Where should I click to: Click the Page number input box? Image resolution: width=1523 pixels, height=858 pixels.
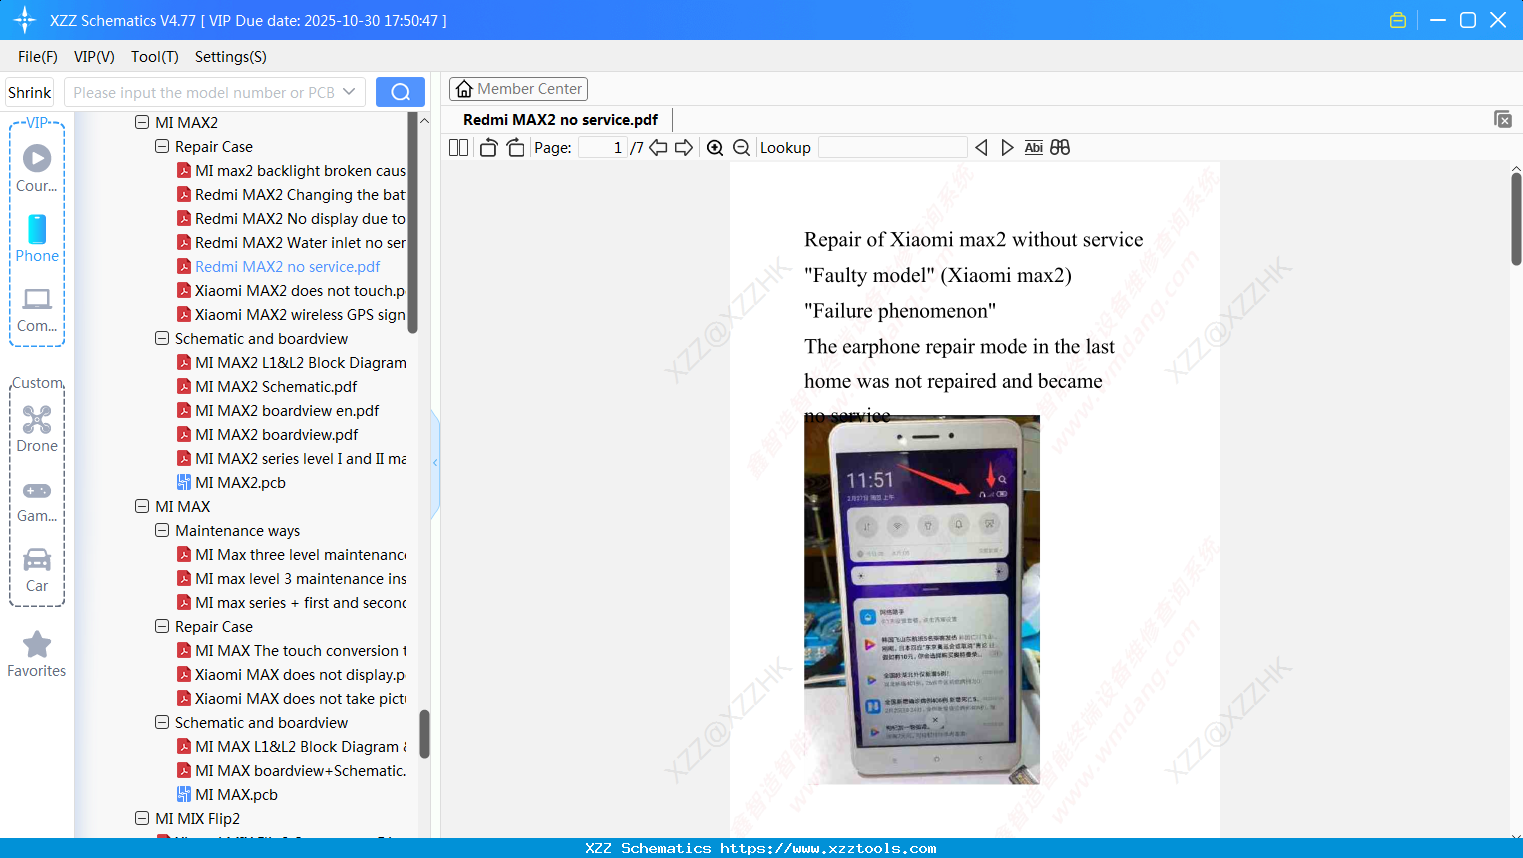(602, 148)
